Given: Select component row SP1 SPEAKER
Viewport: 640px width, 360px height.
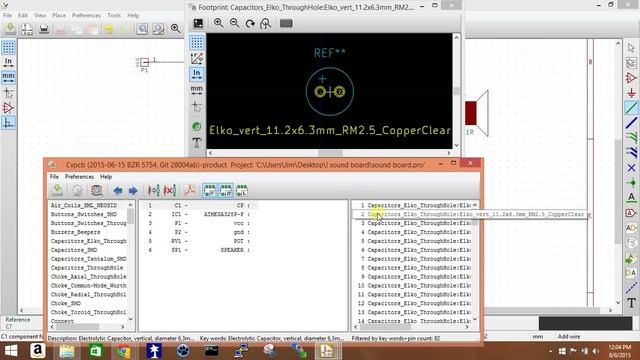Looking at the screenshot, I should [x=199, y=250].
